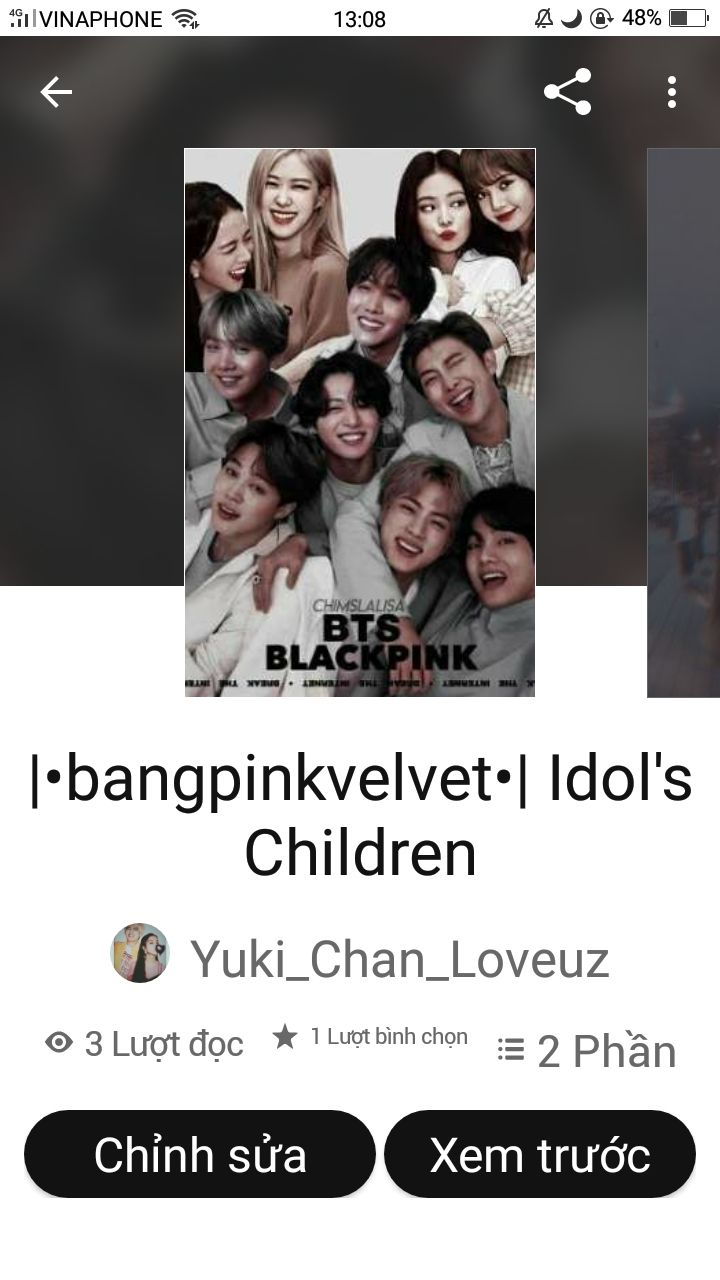Image resolution: width=720 pixels, height=1280 pixels.
Task: Tap the back arrow icon
Action: click(x=56, y=92)
